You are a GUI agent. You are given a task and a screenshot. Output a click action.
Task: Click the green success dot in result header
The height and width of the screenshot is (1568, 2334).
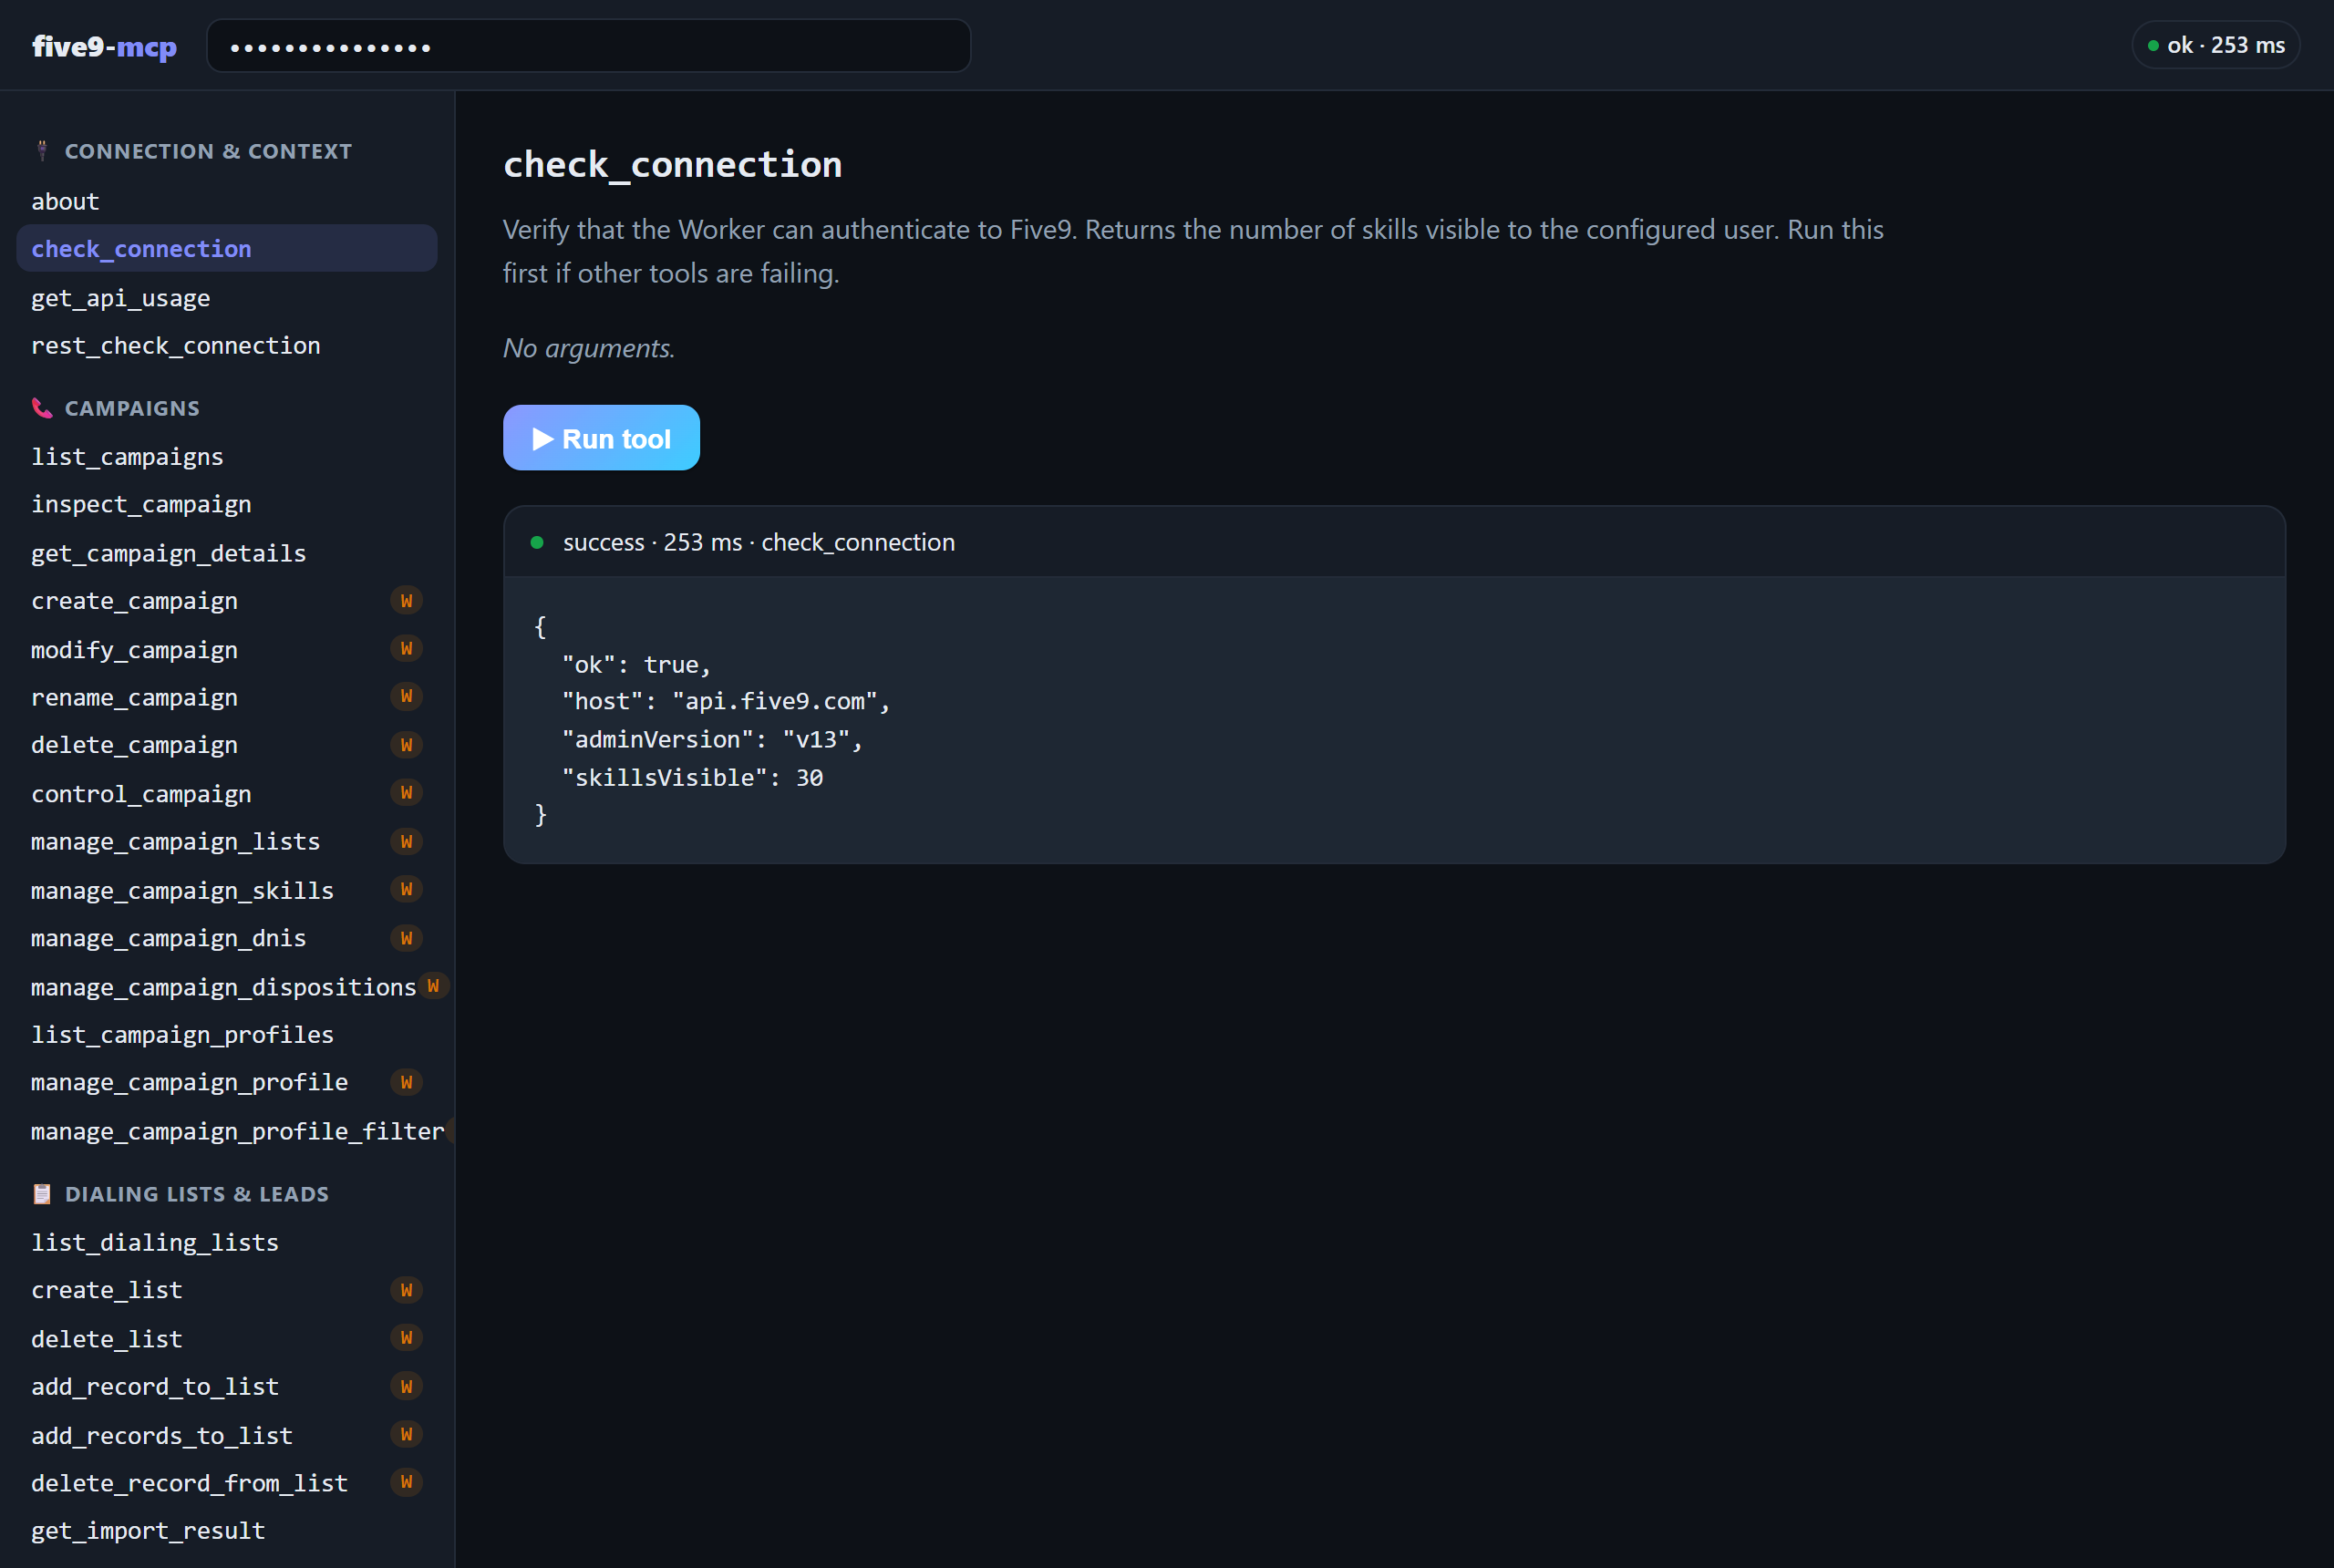click(x=537, y=542)
